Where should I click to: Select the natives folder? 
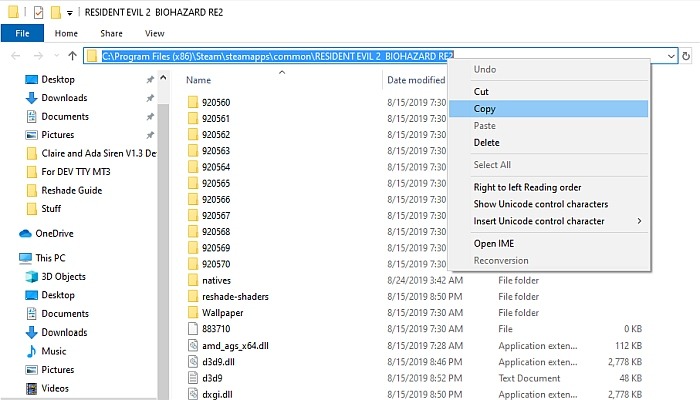217,281
